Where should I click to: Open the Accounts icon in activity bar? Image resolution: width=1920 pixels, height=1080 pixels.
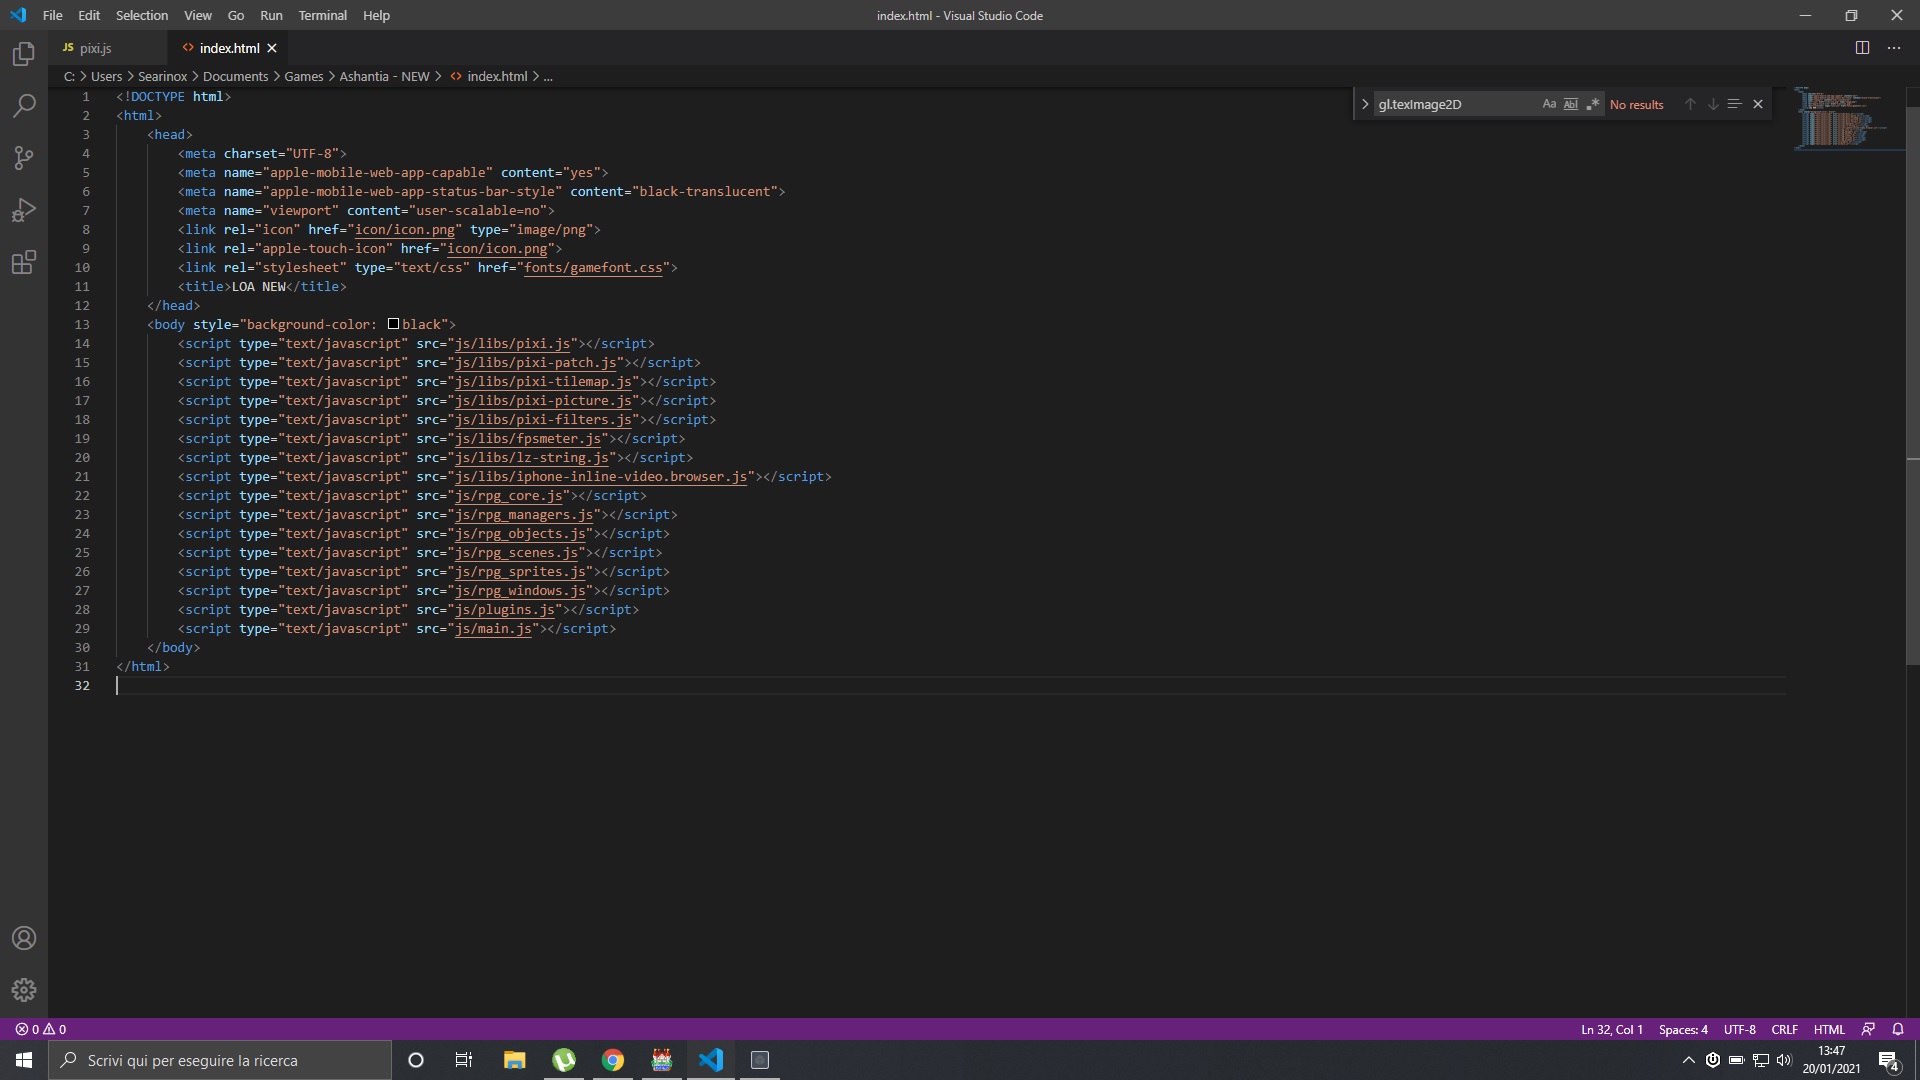[23, 938]
